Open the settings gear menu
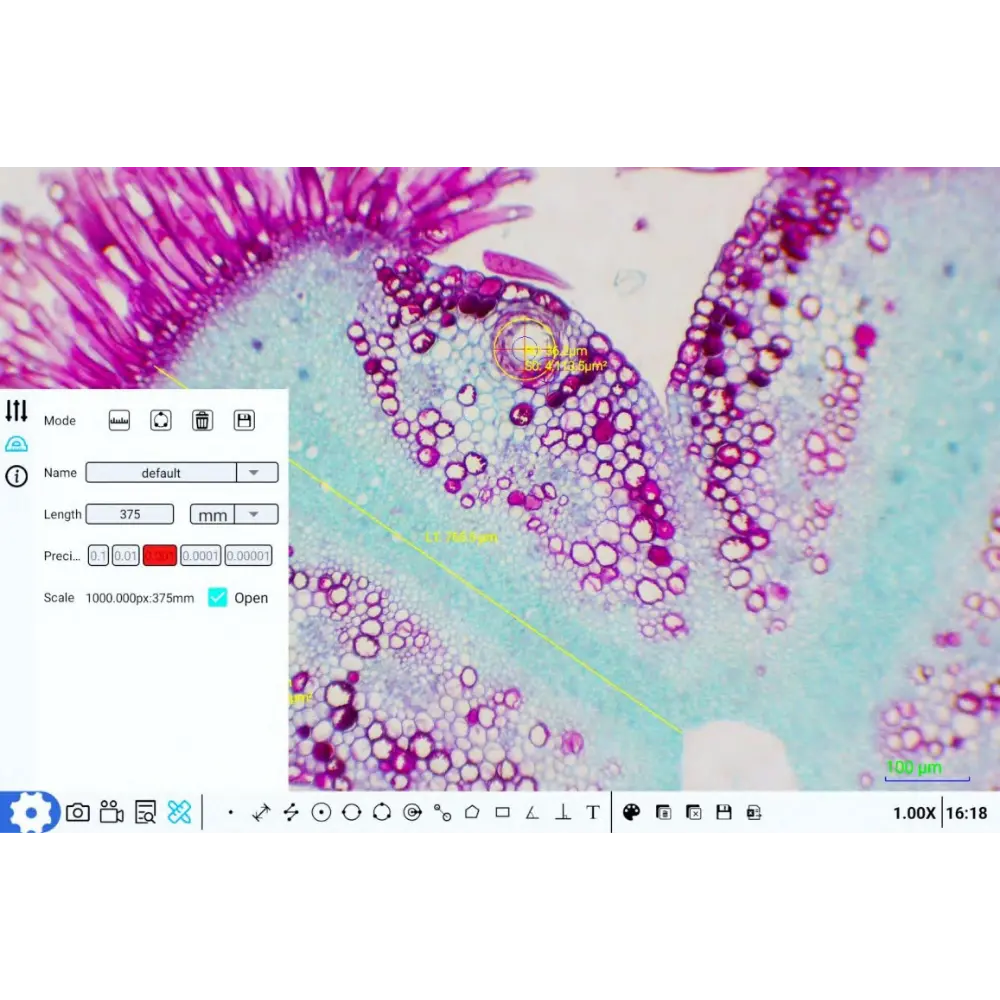Image resolution: width=1000 pixels, height=1000 pixels. pos(30,813)
